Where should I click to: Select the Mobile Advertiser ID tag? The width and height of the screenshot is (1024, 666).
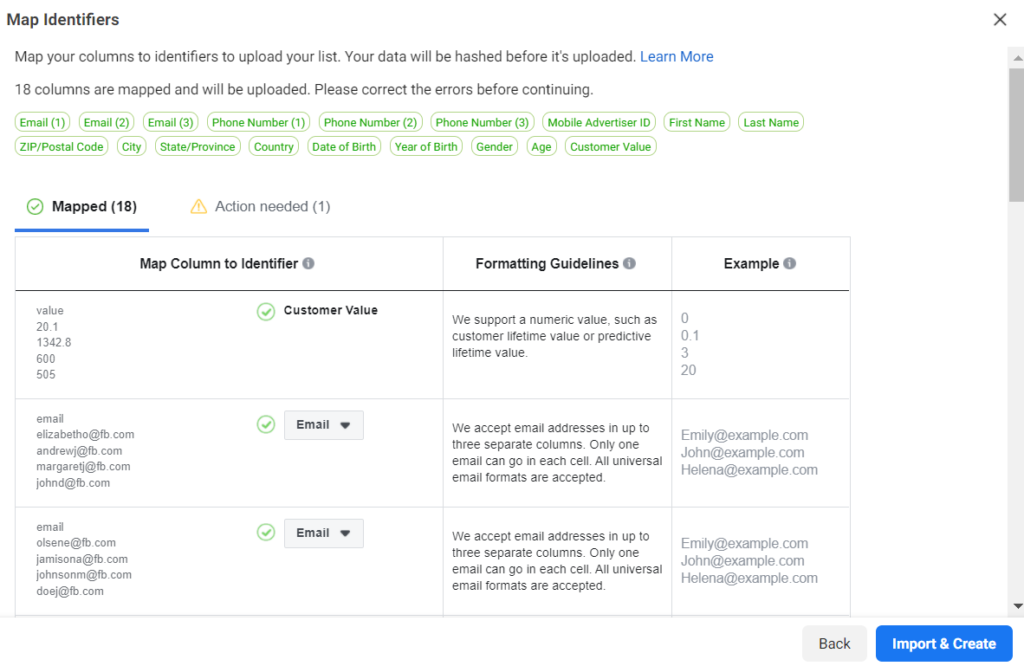(x=598, y=121)
